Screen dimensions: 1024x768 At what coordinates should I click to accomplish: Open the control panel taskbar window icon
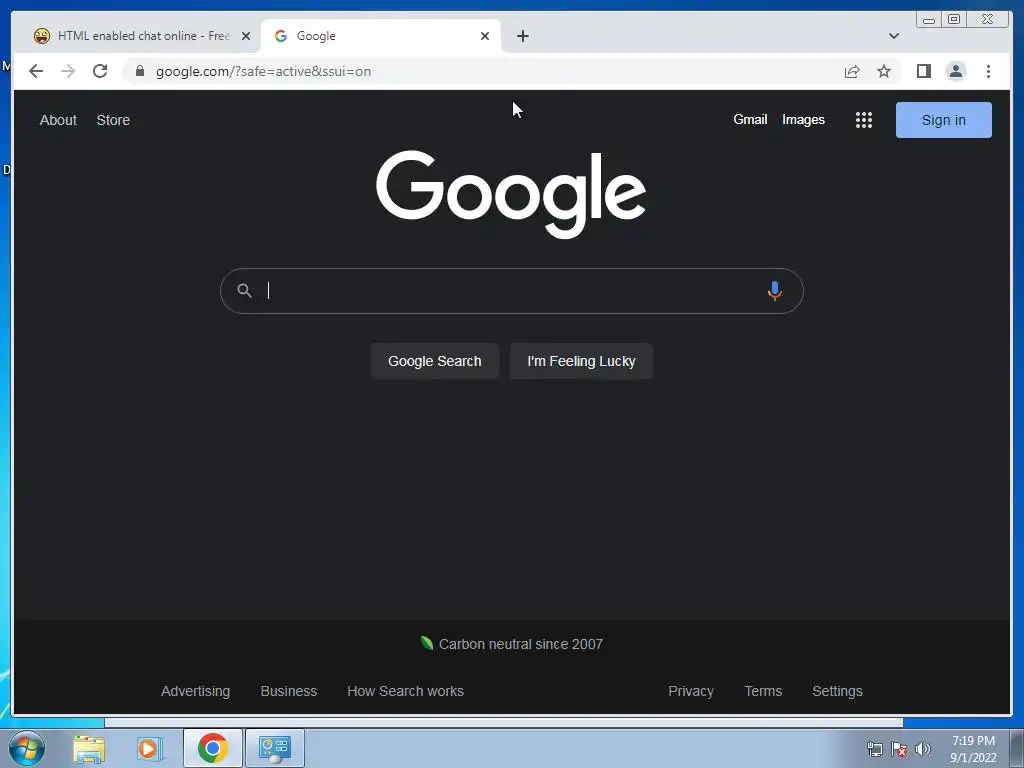274,748
